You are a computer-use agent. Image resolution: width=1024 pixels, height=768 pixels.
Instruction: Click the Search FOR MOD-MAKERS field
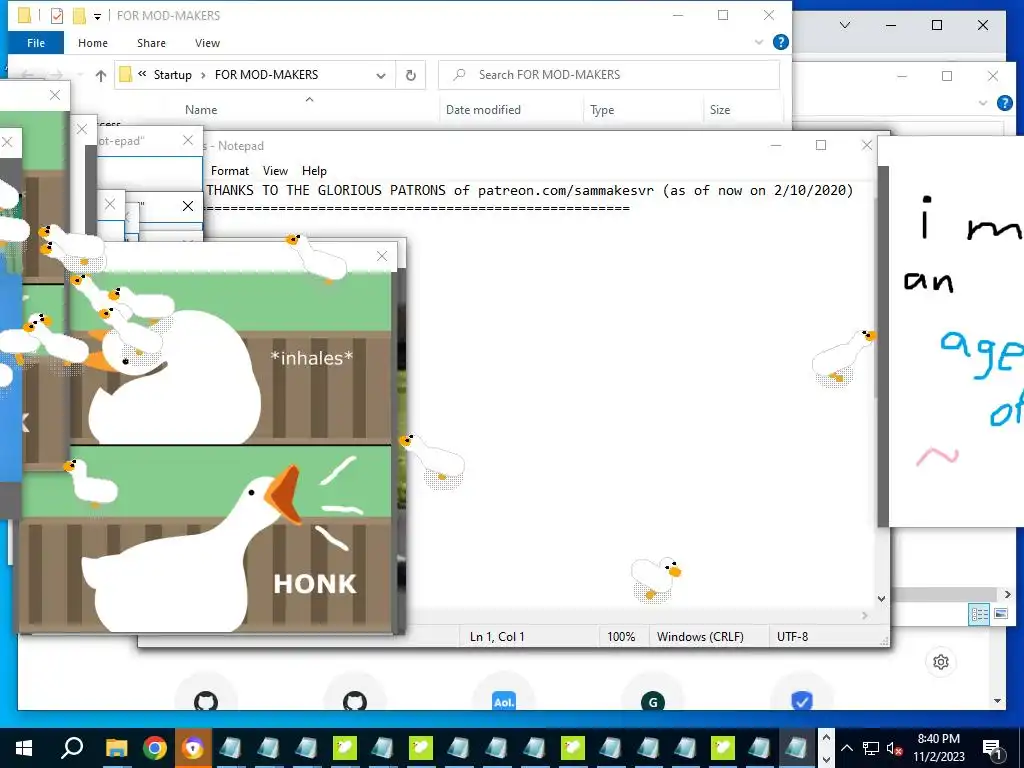pyautogui.click(x=609, y=74)
